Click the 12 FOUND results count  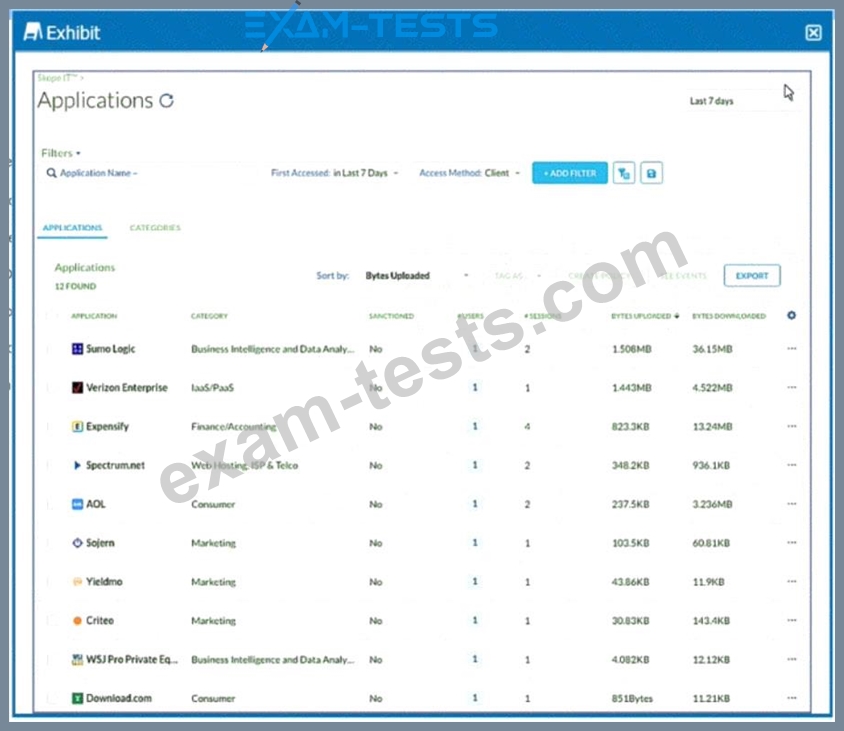pyautogui.click(x=75, y=286)
